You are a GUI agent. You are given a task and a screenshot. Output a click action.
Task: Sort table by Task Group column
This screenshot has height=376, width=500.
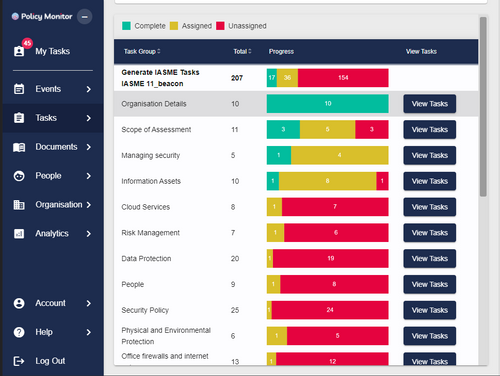point(142,51)
